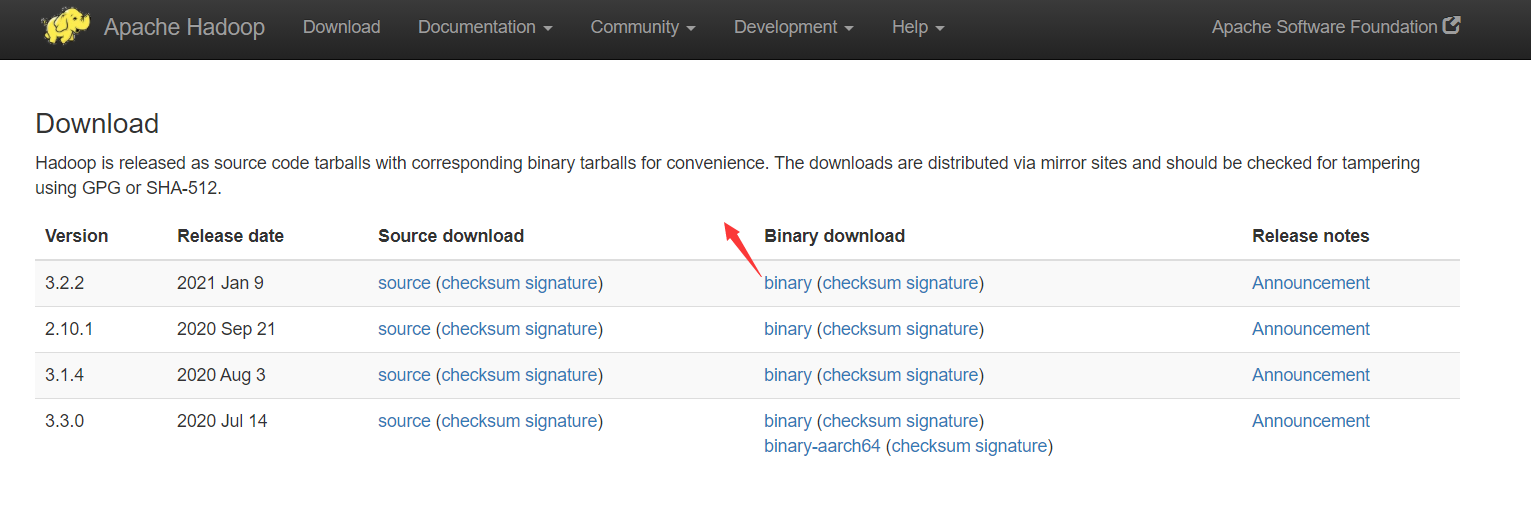Download source for version 3.3.0
1531x506 pixels.
click(x=404, y=421)
